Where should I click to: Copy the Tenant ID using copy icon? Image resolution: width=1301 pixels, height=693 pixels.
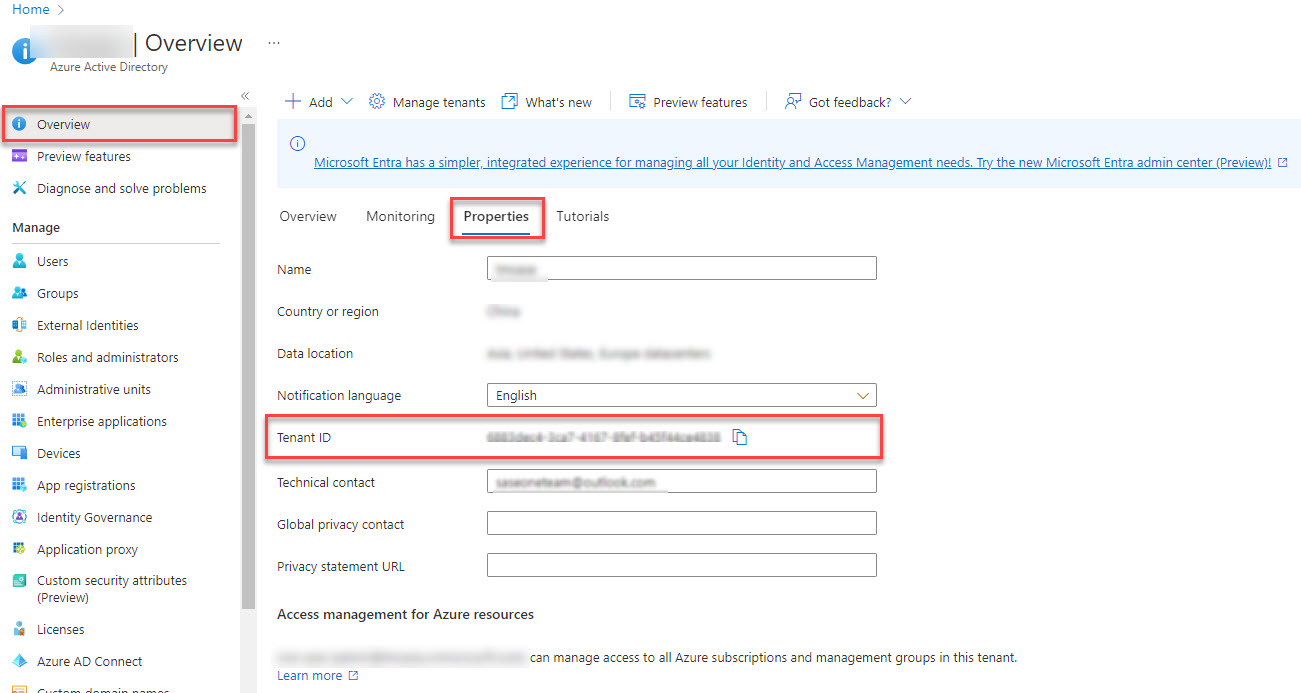pos(740,437)
